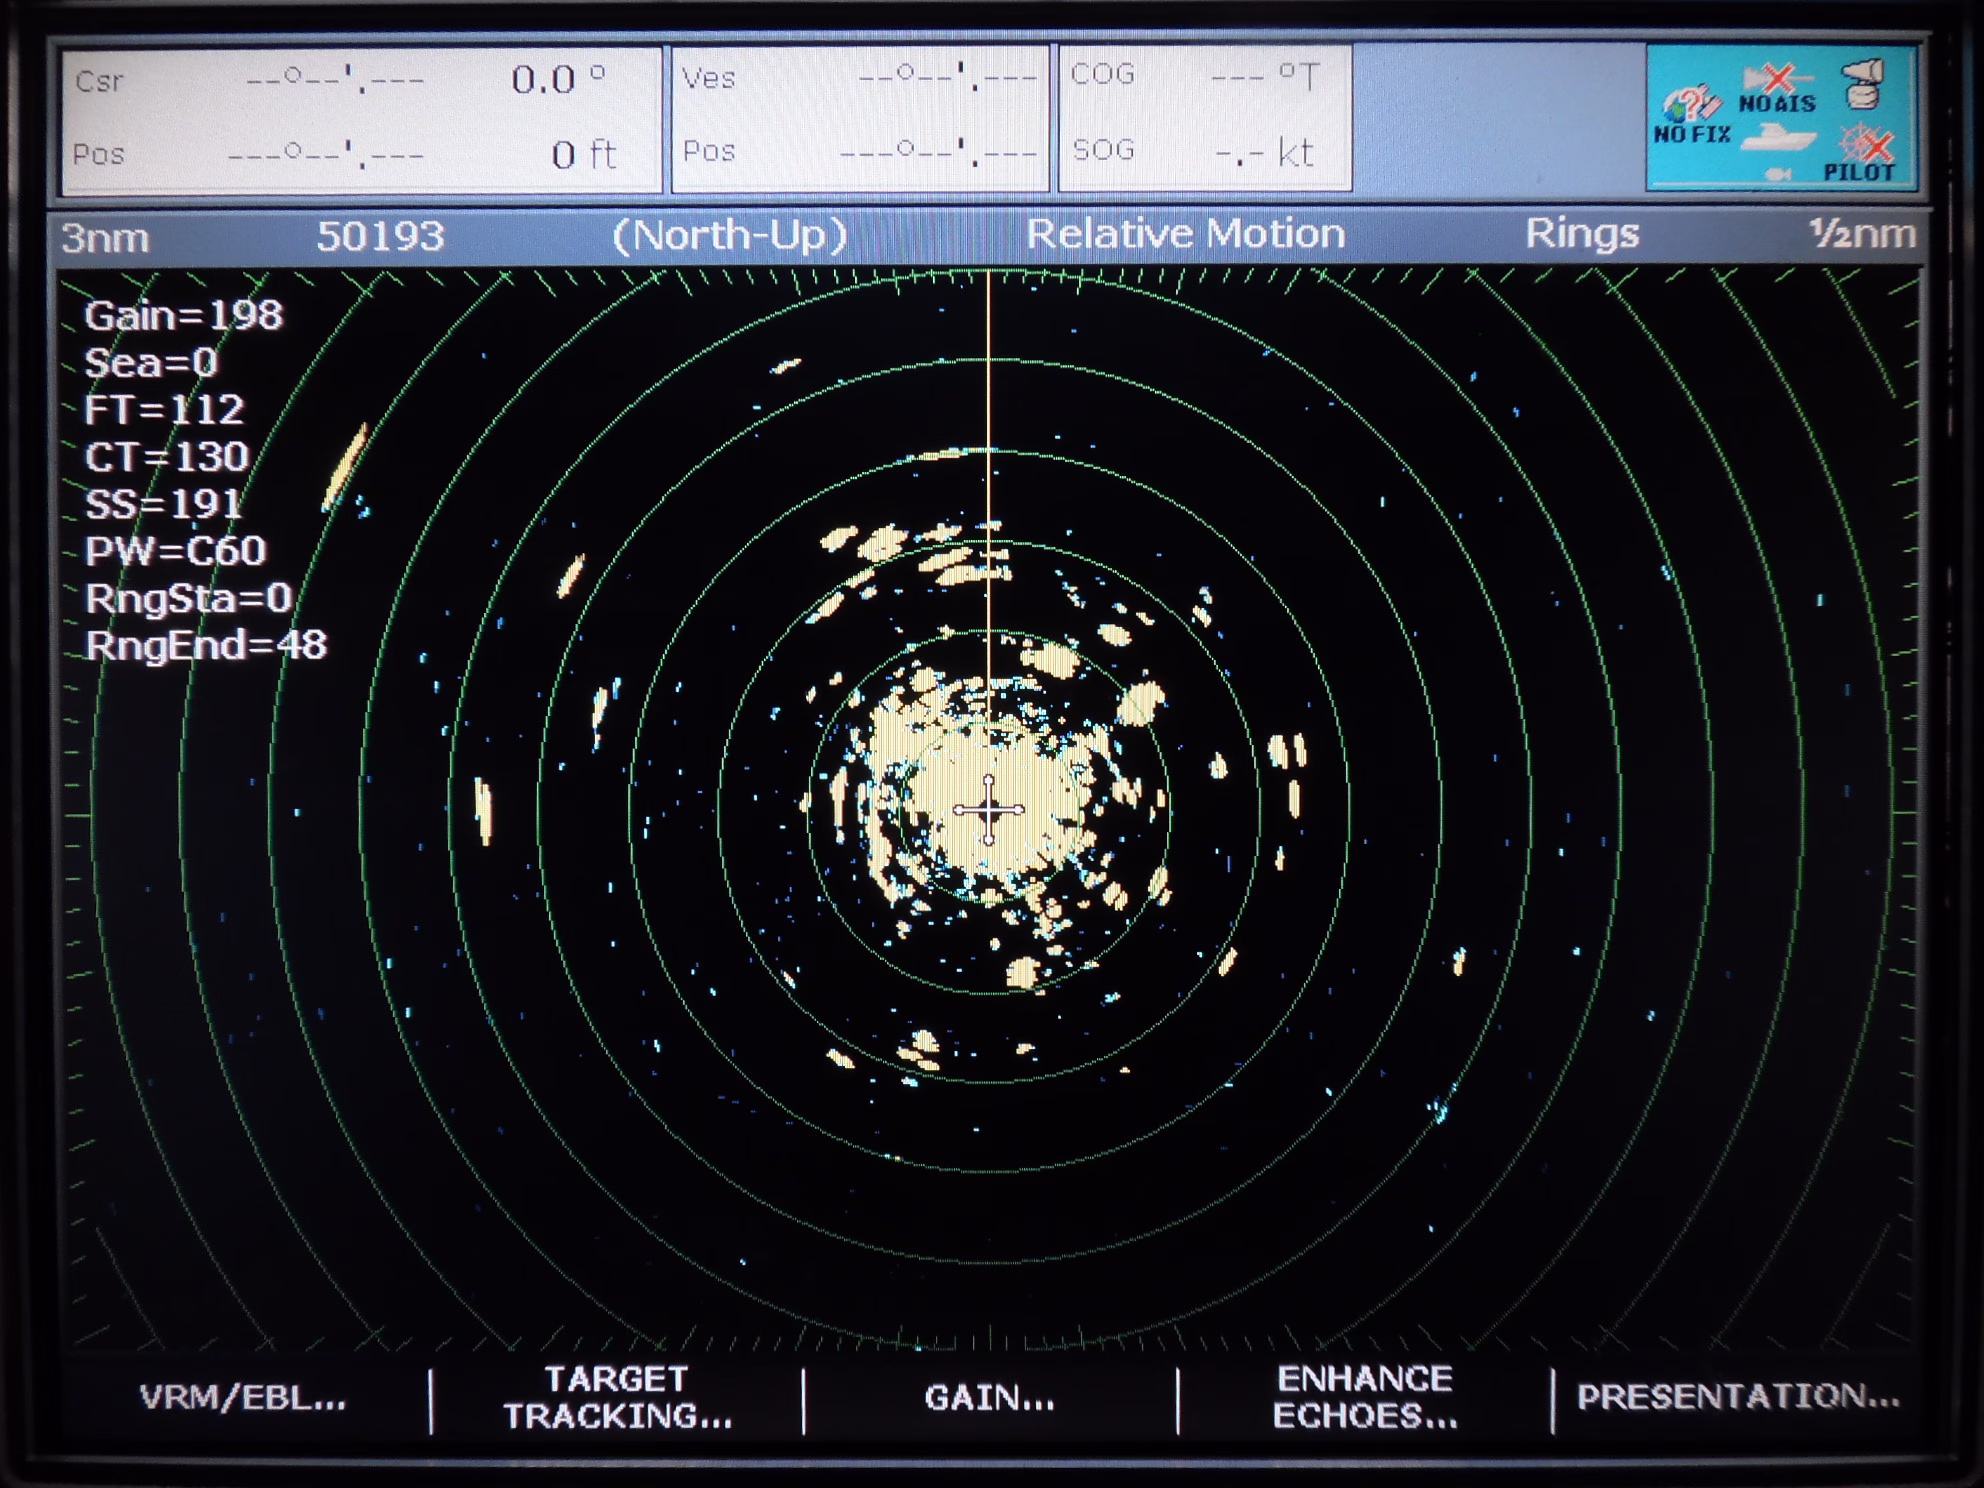Select the PILOT autopilot status icon
The image size is (1984, 1488).
tap(1860, 154)
